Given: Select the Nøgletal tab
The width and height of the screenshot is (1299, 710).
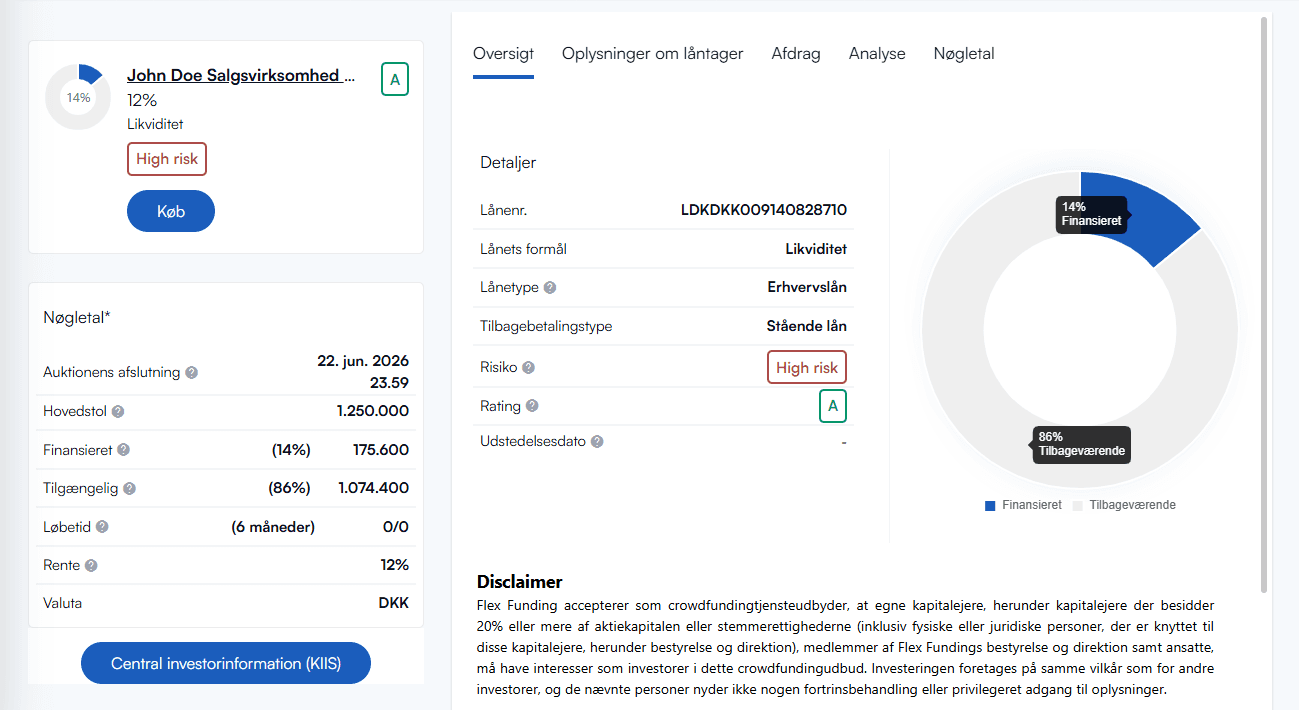Looking at the screenshot, I should [x=964, y=54].
